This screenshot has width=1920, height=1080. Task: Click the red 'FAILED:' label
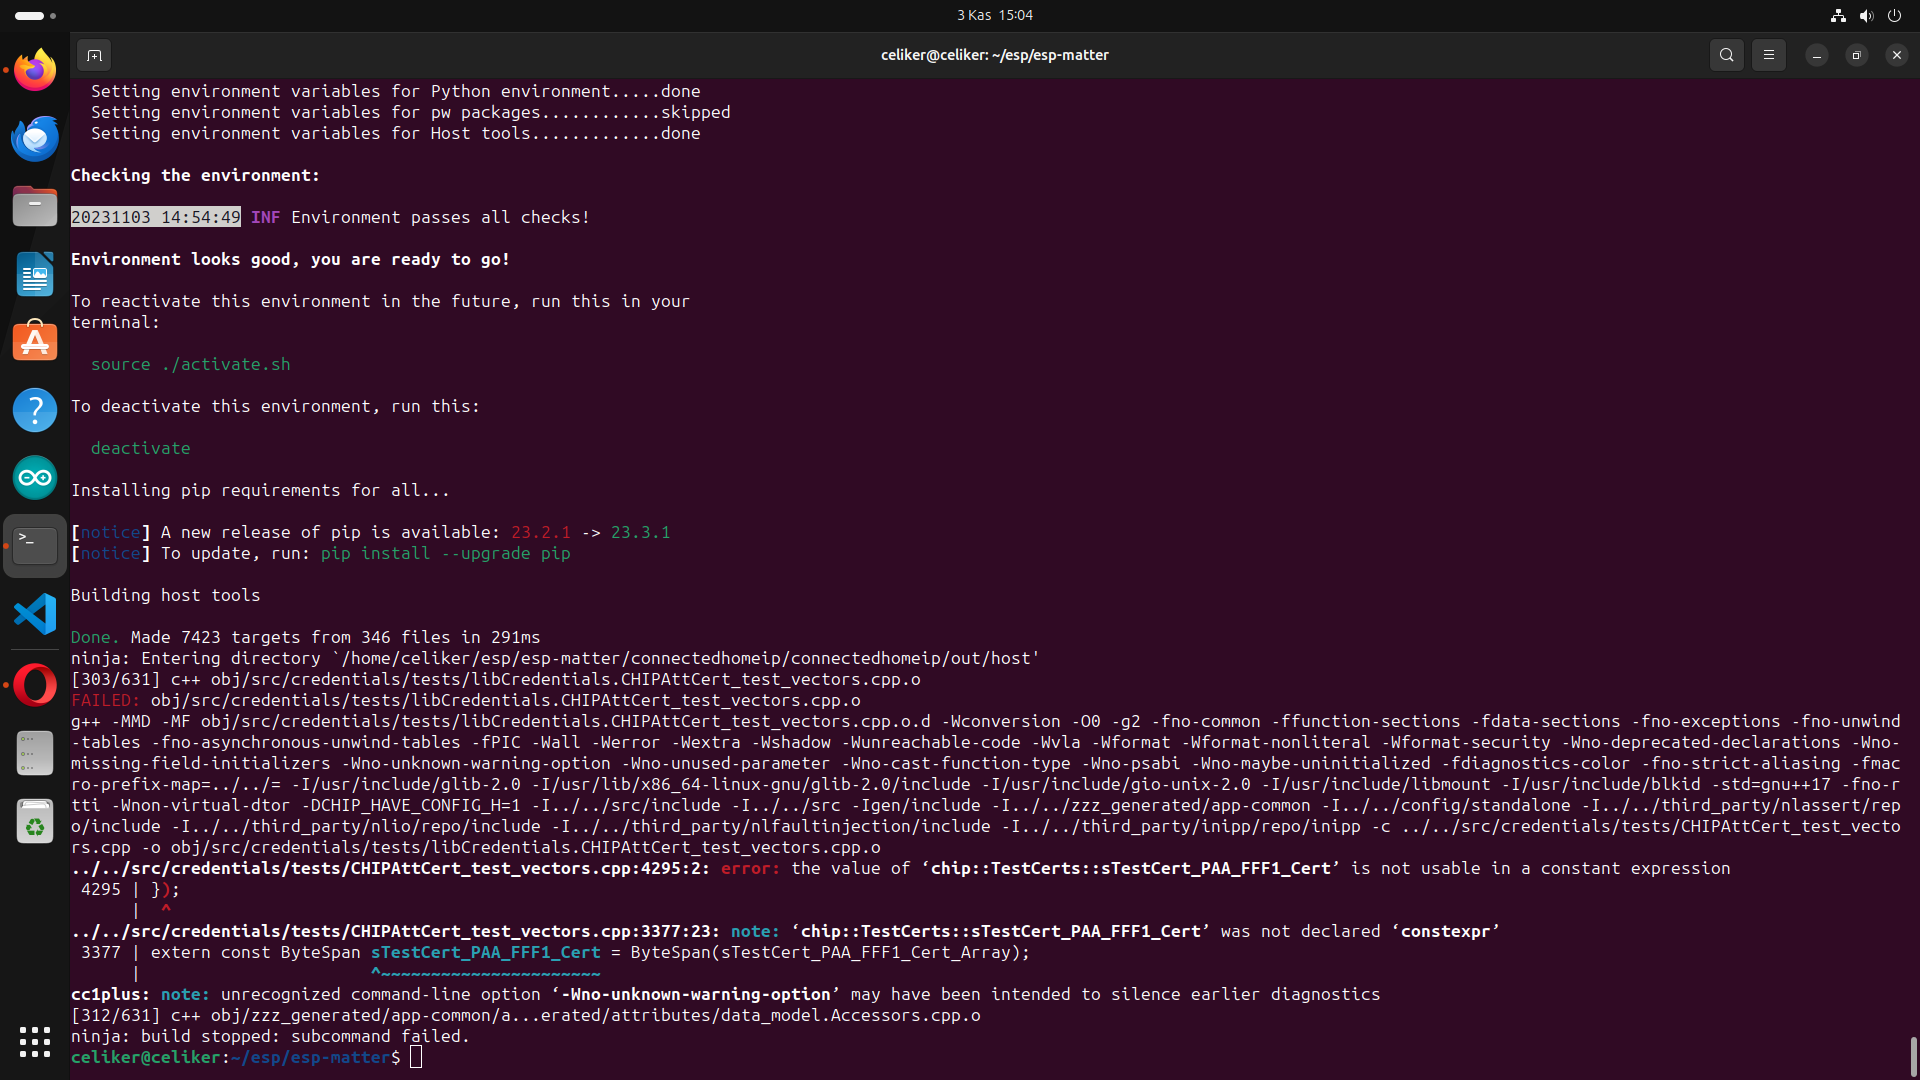click(x=106, y=700)
